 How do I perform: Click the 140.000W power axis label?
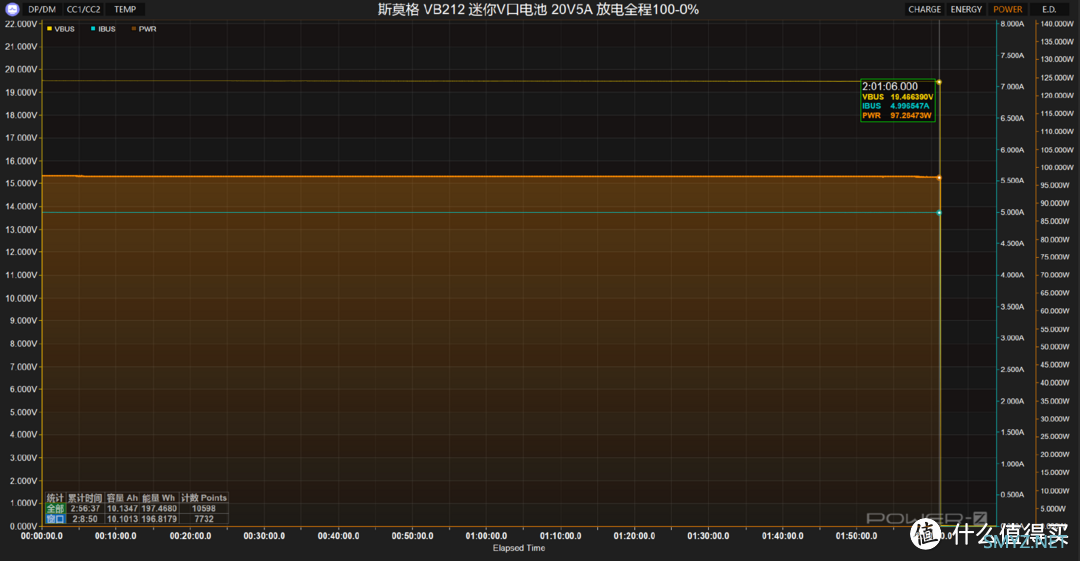pos(1057,24)
